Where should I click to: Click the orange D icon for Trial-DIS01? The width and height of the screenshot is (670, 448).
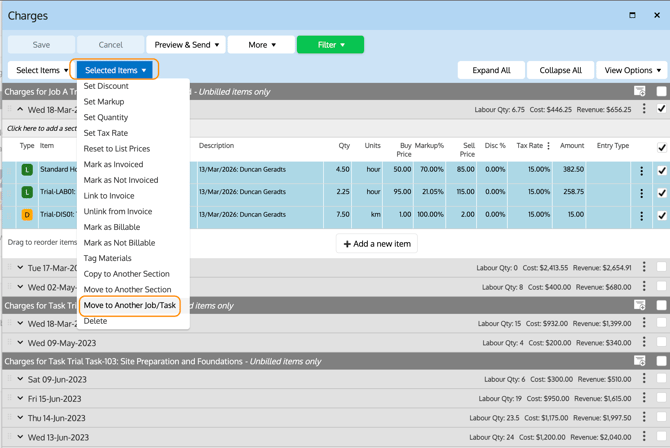(x=27, y=215)
